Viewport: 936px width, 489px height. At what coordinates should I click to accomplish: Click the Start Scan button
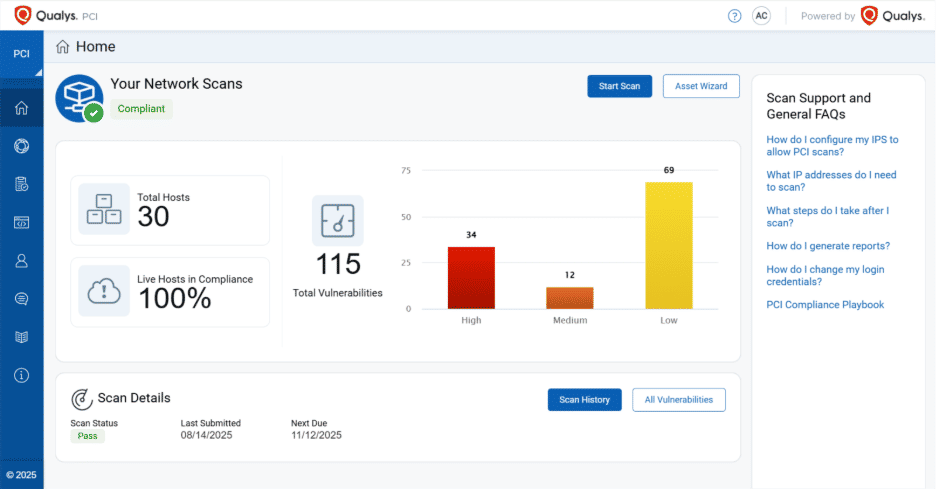[x=619, y=86]
